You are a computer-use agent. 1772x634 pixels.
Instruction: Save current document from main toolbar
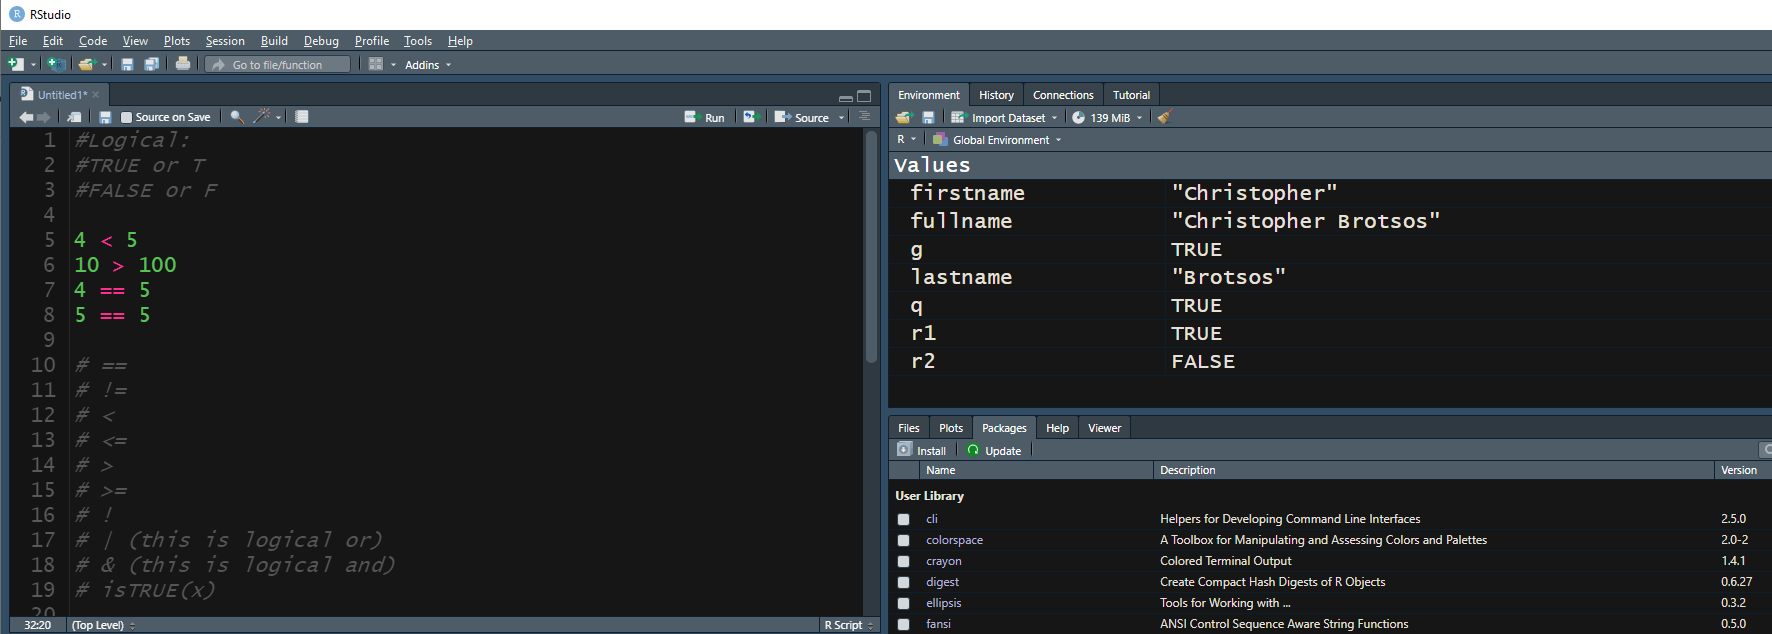point(127,64)
